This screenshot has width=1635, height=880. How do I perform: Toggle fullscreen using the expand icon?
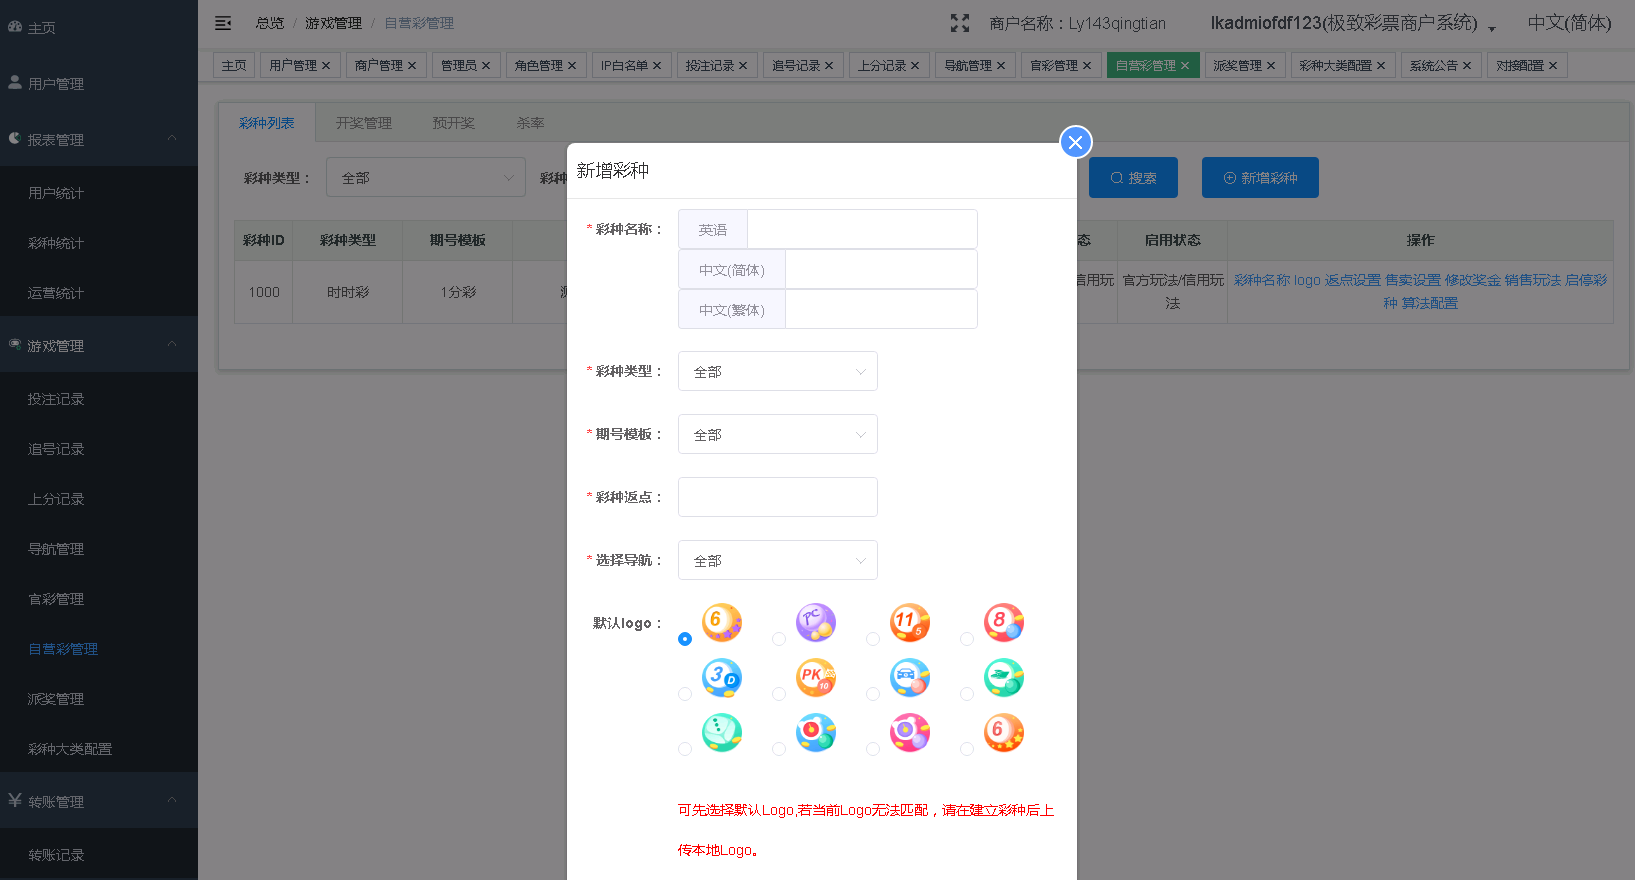[959, 23]
